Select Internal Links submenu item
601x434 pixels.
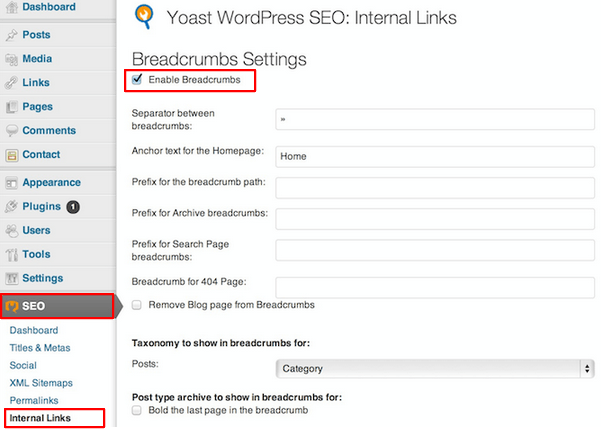[x=40, y=418]
